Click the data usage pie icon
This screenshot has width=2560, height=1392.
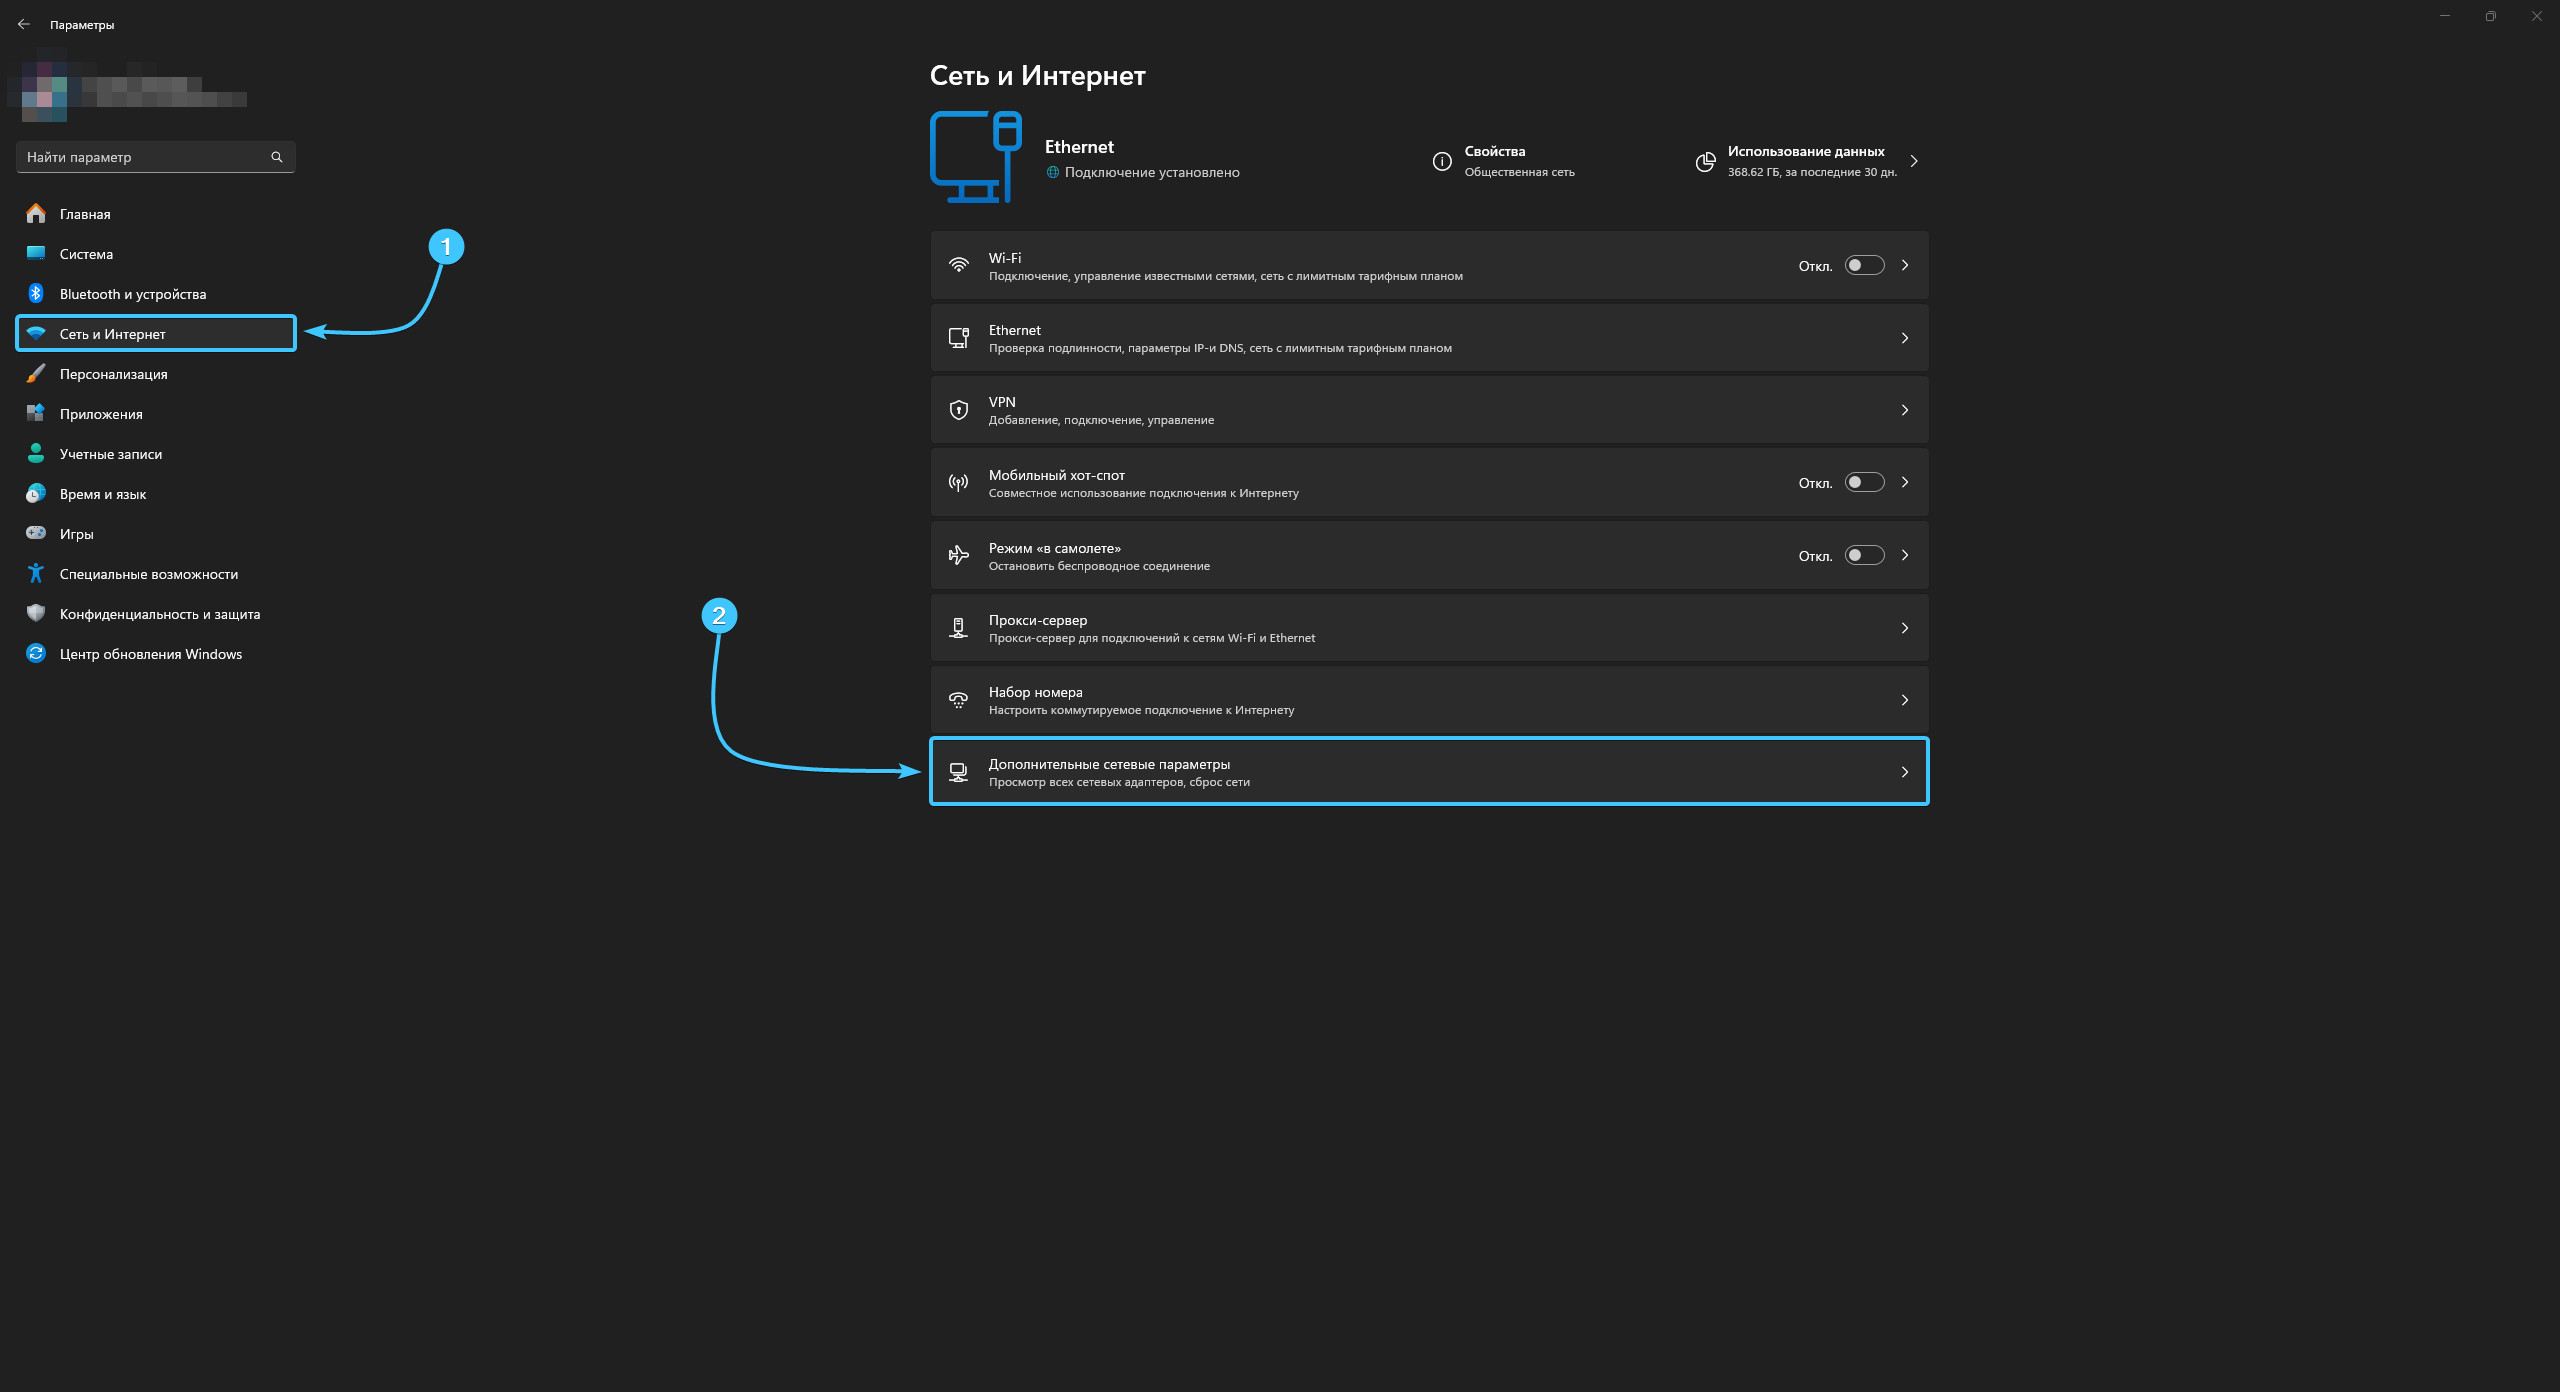[x=1706, y=161]
